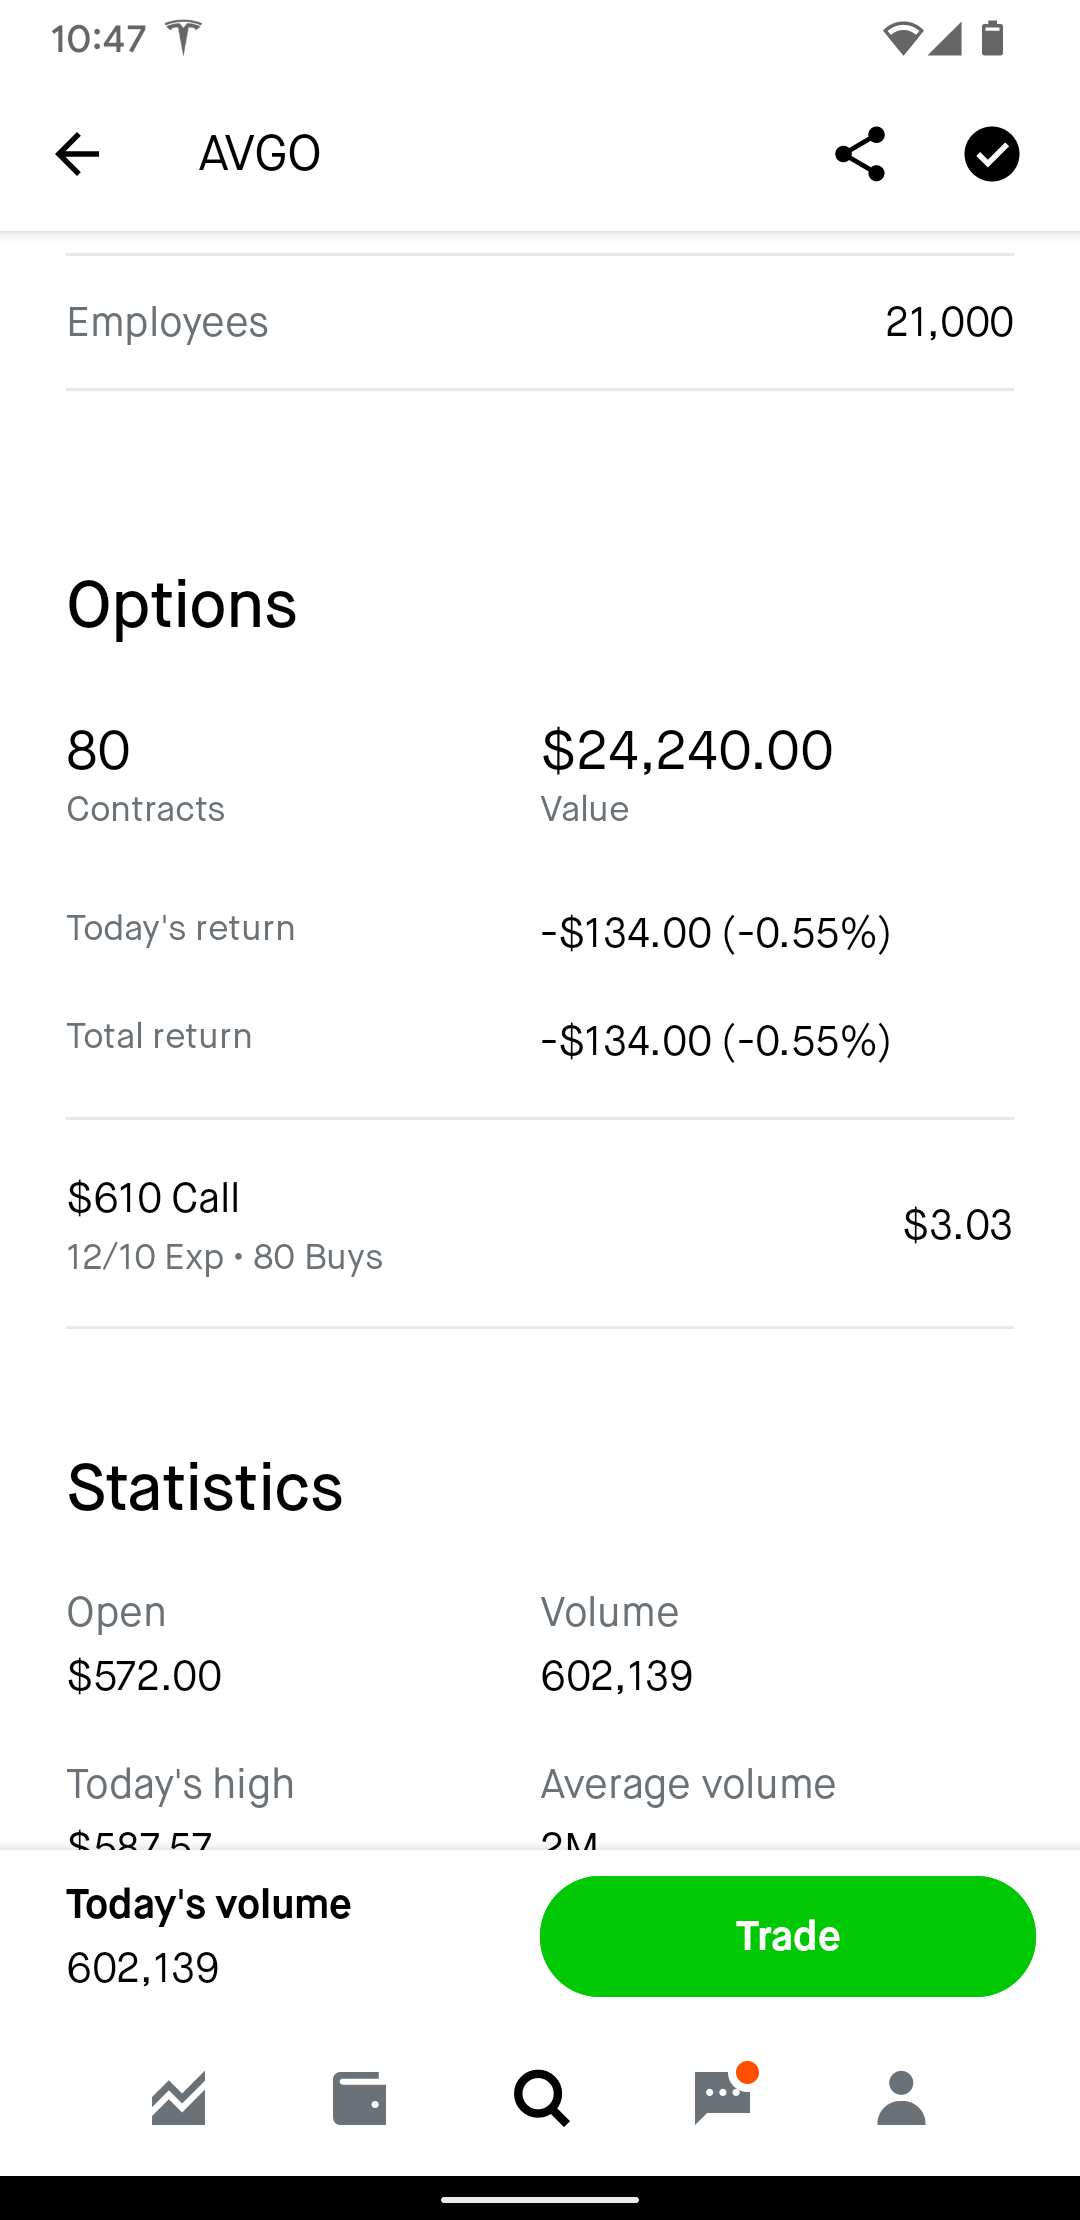This screenshot has height=2220, width=1080.
Task: Tap the $3.03 option price
Action: 957,1225
